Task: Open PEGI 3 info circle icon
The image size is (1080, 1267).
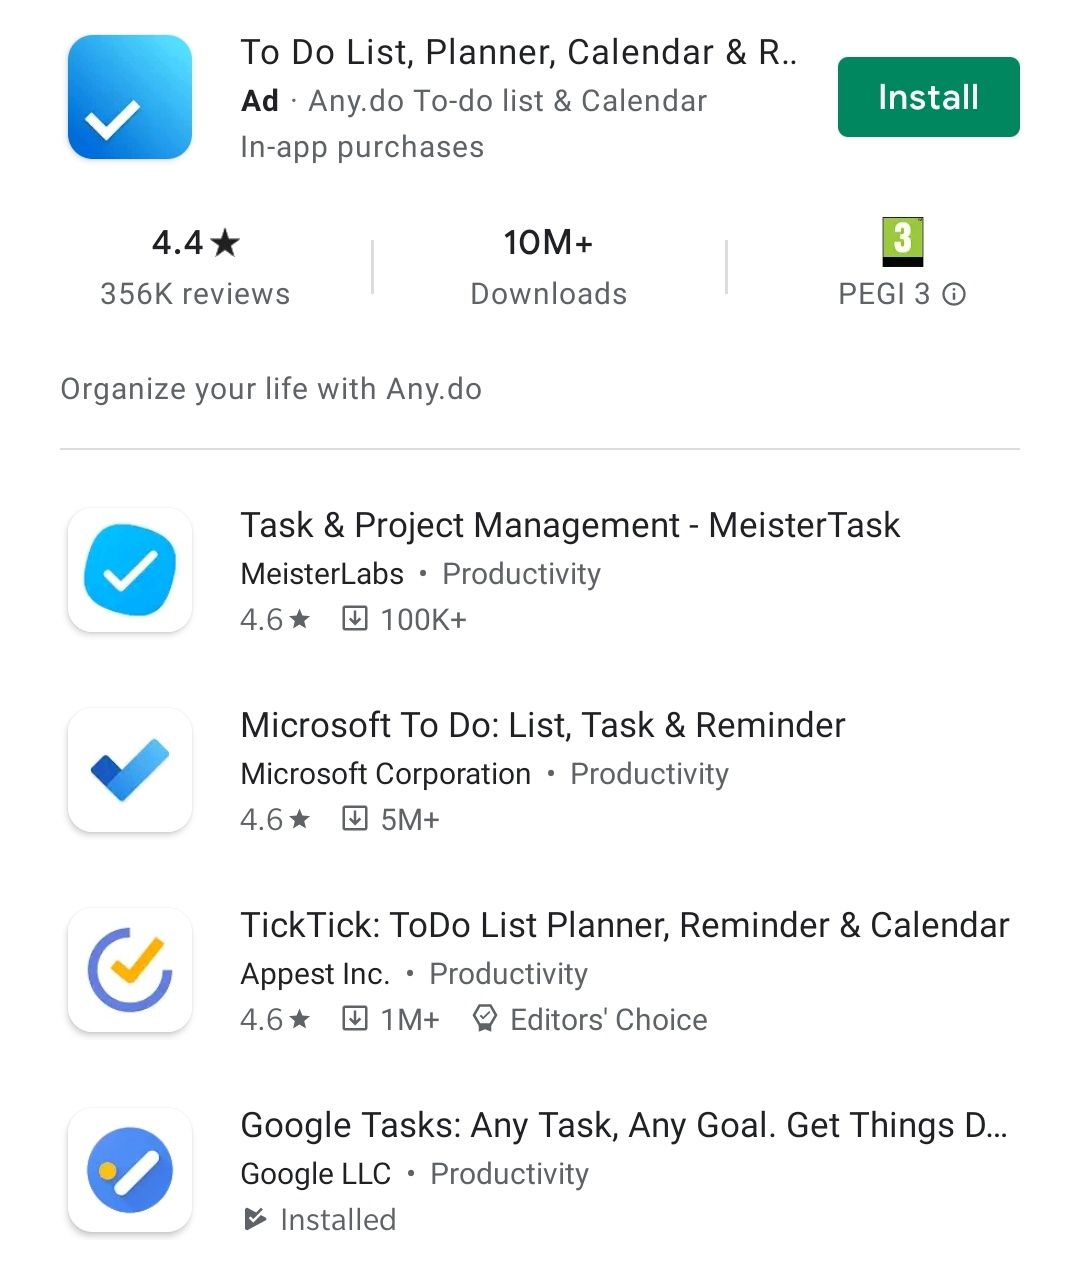Action: tap(955, 294)
